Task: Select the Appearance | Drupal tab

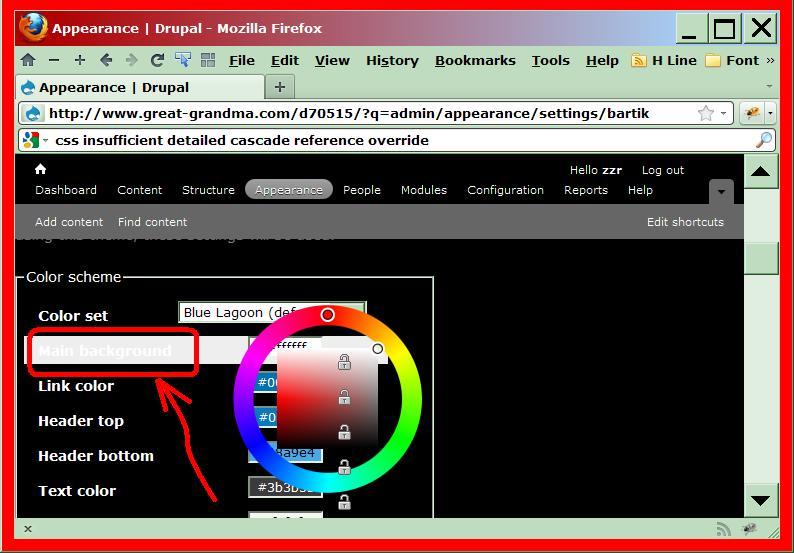Action: pyautogui.click(x=140, y=87)
